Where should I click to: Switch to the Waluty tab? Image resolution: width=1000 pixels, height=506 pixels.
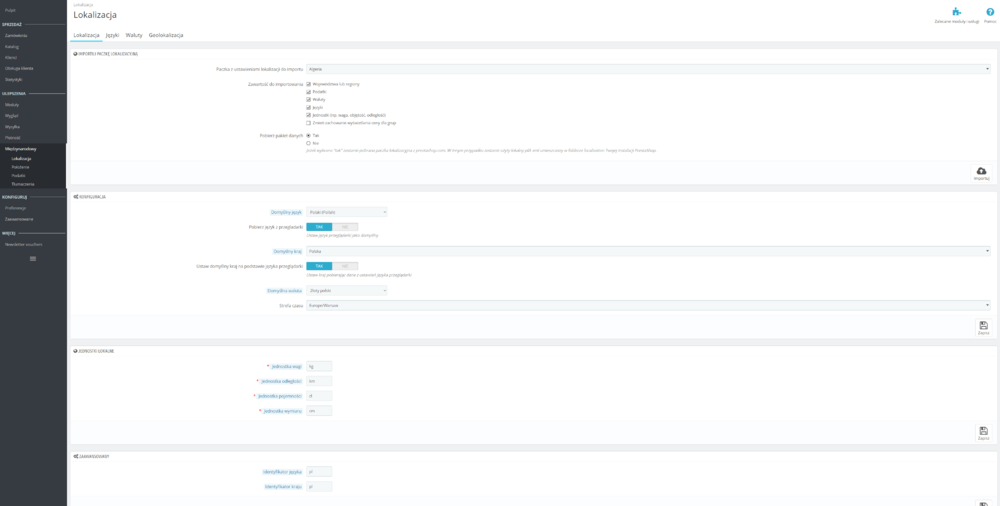(134, 35)
